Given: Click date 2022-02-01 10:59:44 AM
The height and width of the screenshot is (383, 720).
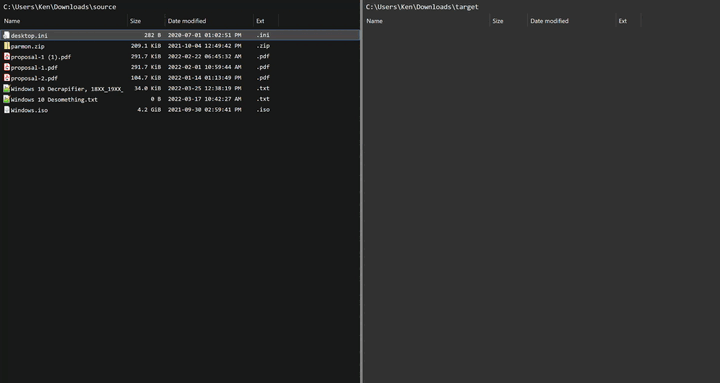Looking at the screenshot, I should click(204, 67).
